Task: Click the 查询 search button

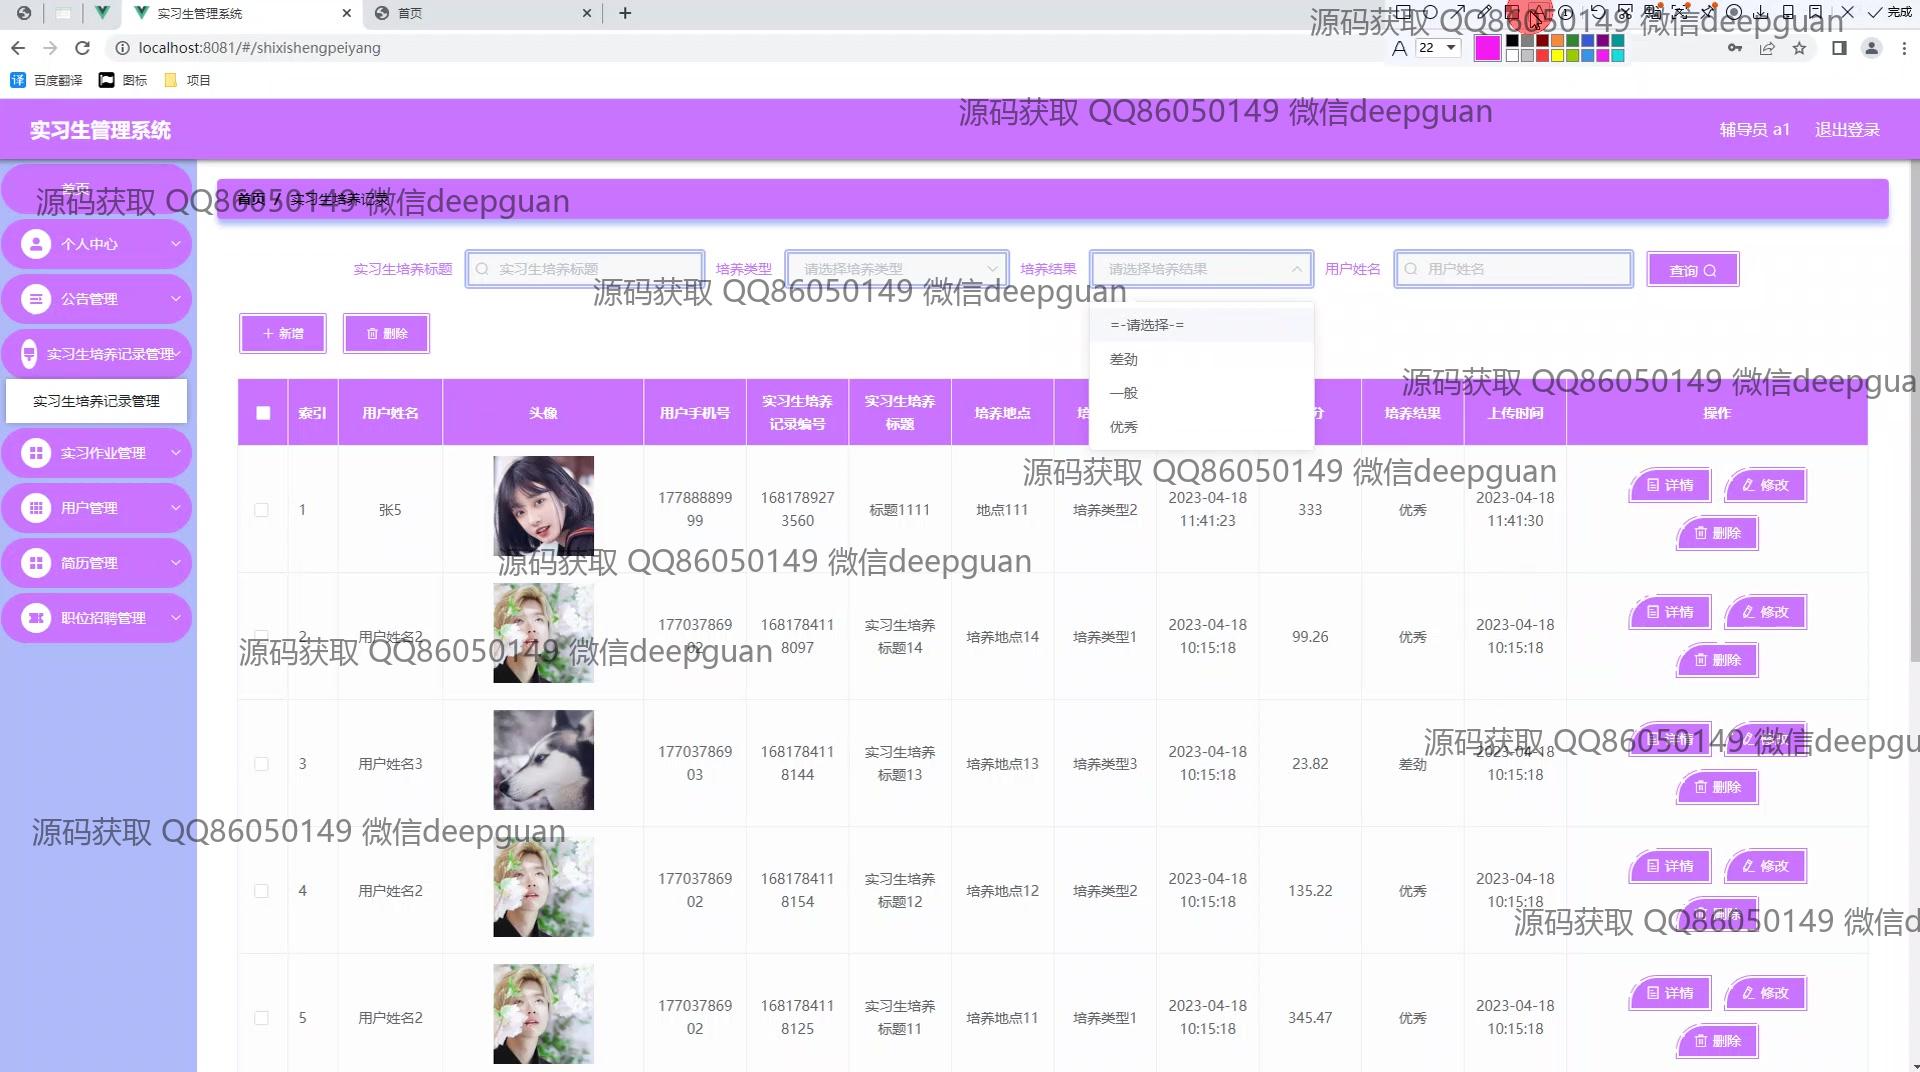Action: click(x=1692, y=270)
